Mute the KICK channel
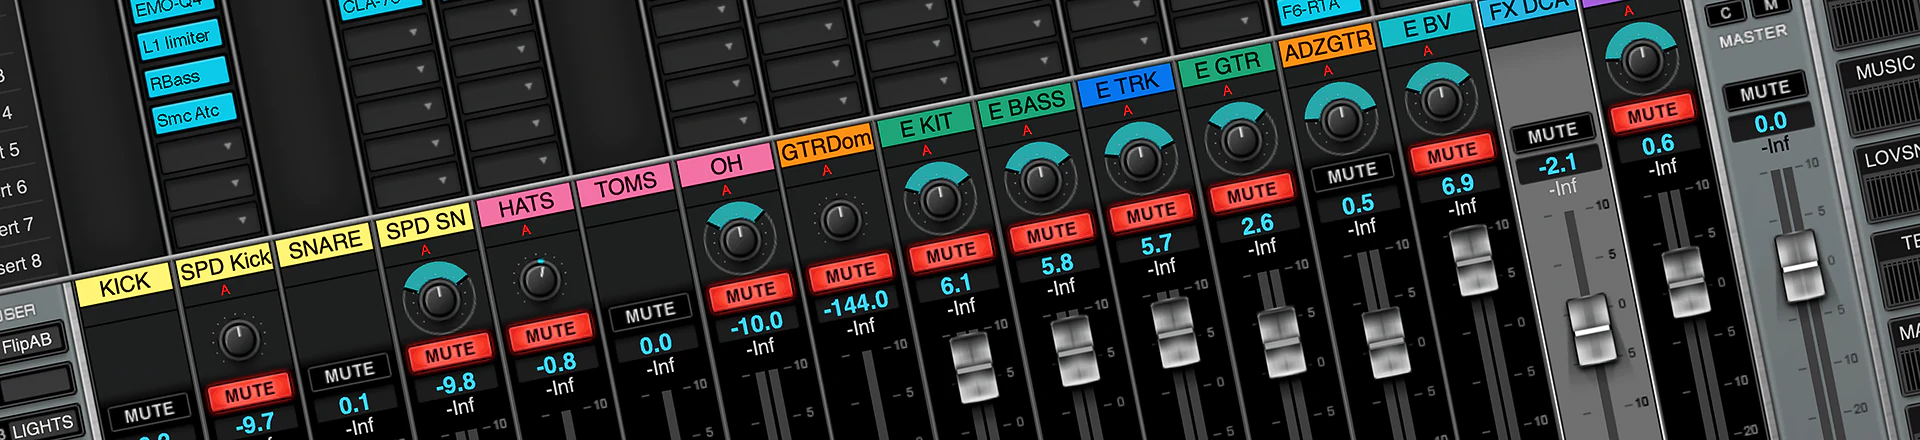This screenshot has height=440, width=1920. tap(149, 411)
